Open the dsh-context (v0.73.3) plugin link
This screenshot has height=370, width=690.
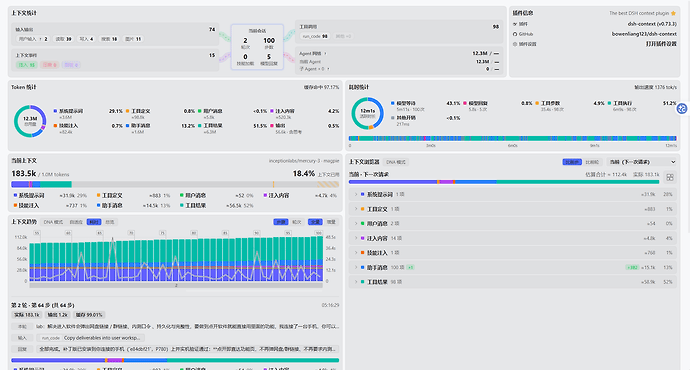652,24
